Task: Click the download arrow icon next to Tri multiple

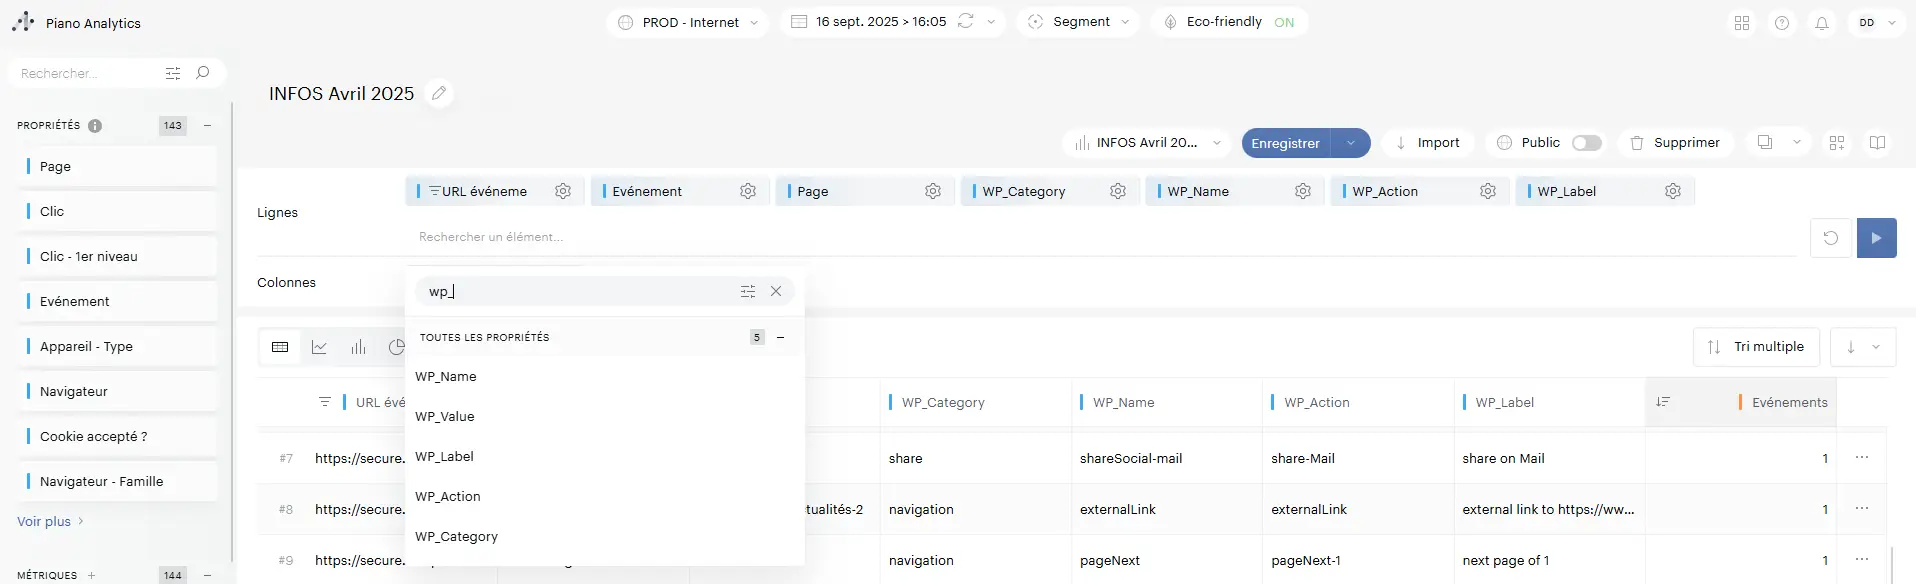Action: (x=1851, y=347)
